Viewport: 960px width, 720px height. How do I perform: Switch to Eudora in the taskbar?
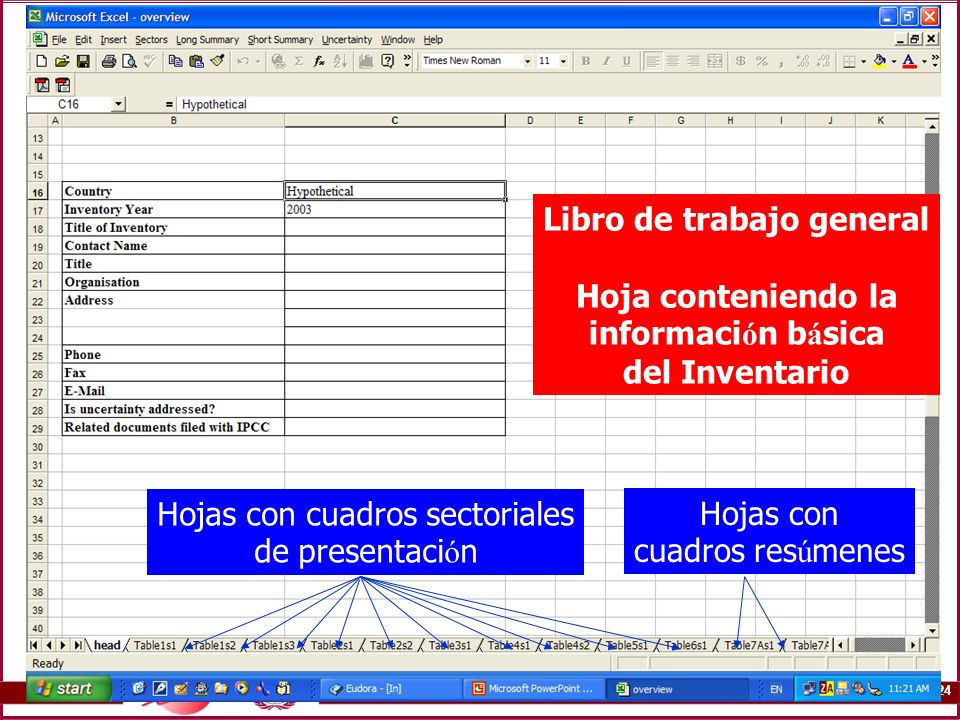click(x=392, y=689)
